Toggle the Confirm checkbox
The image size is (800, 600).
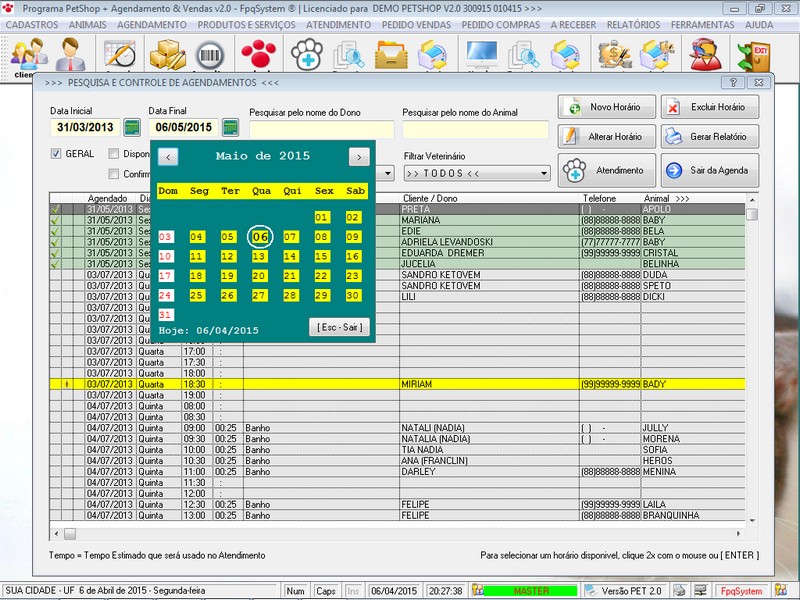[x=114, y=174]
